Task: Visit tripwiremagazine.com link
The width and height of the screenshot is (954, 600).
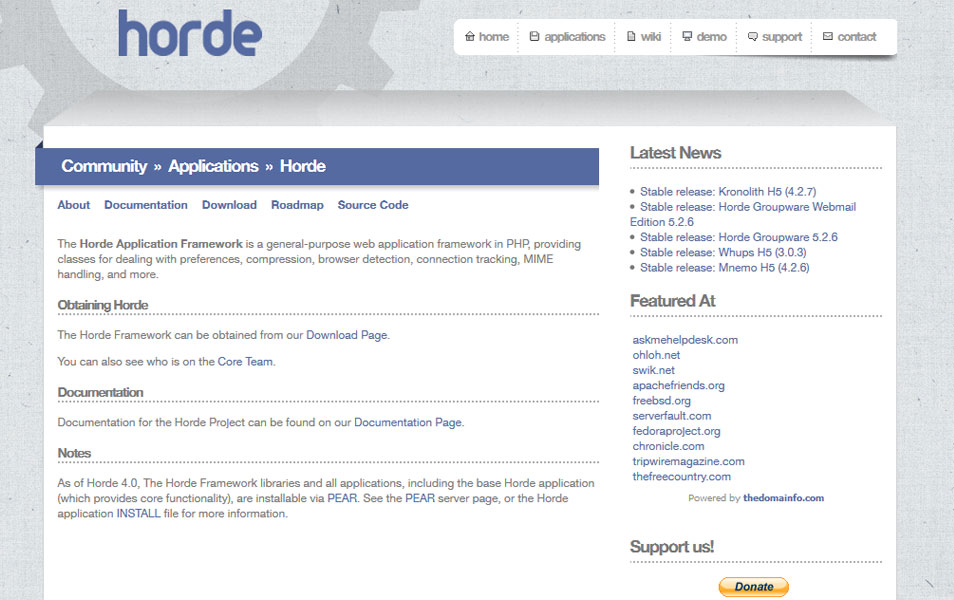Action: 688,462
